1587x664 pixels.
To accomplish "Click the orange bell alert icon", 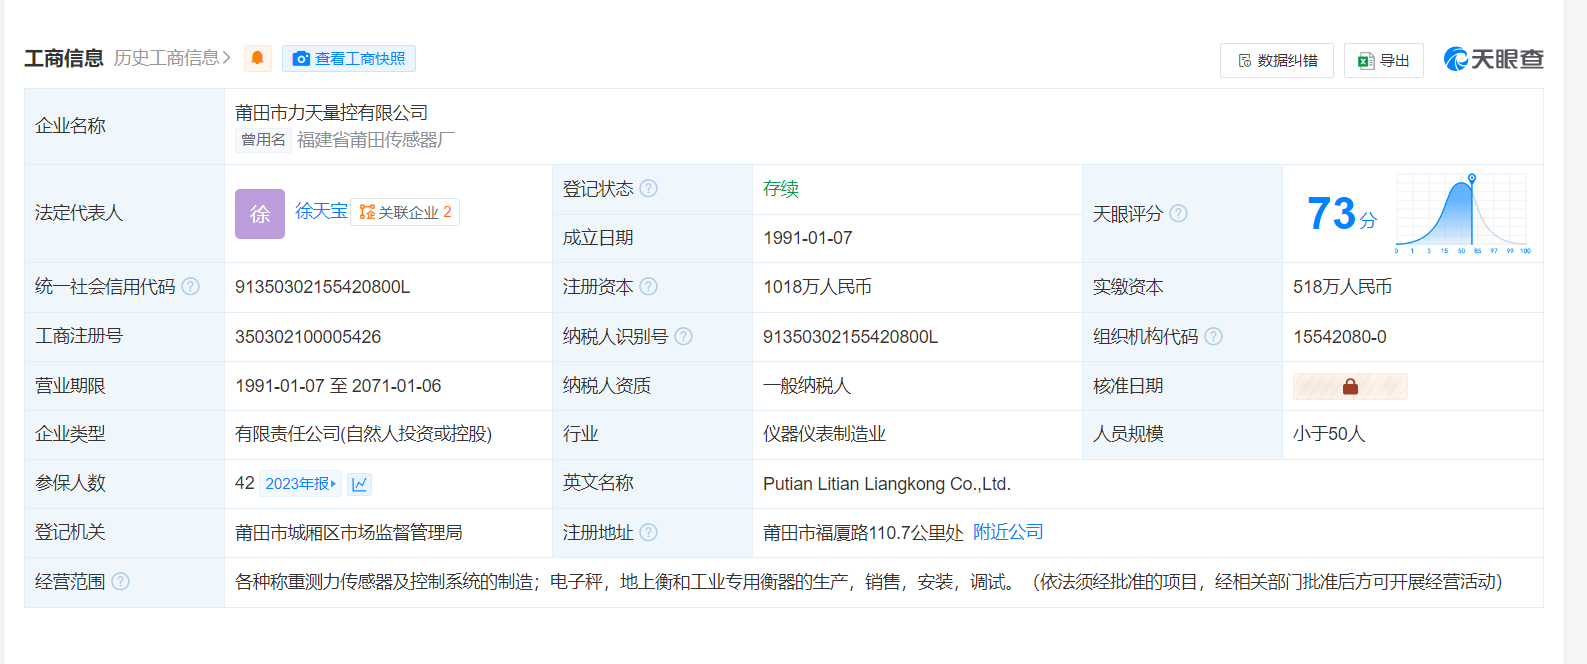I will [257, 58].
